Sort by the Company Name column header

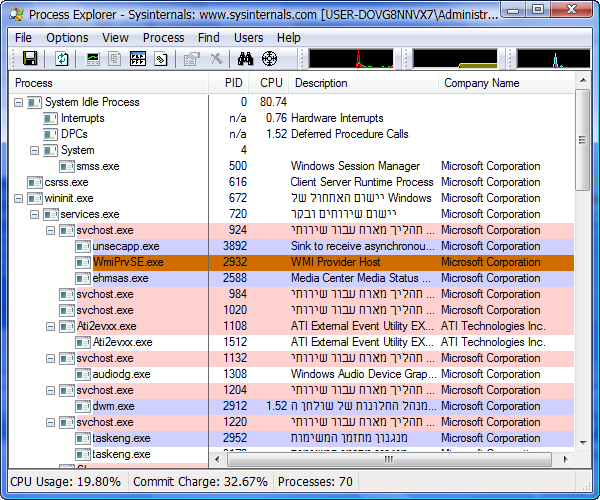[506, 83]
